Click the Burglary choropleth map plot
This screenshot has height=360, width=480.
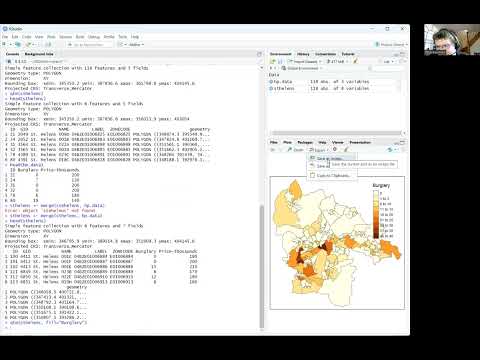(x=337, y=243)
